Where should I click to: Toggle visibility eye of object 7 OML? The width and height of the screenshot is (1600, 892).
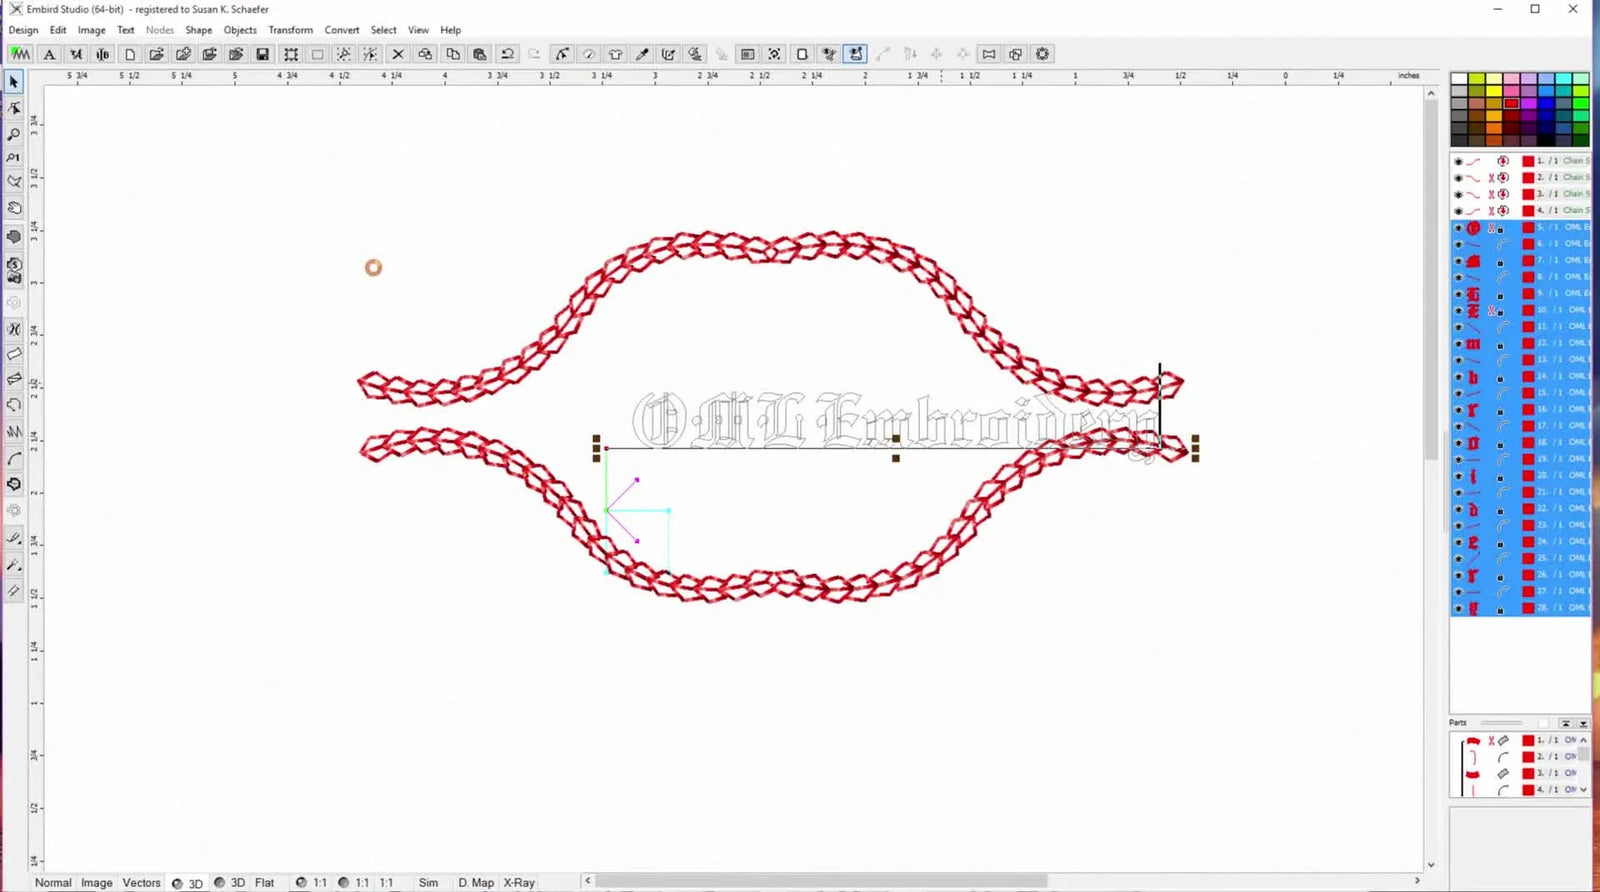1458,261
